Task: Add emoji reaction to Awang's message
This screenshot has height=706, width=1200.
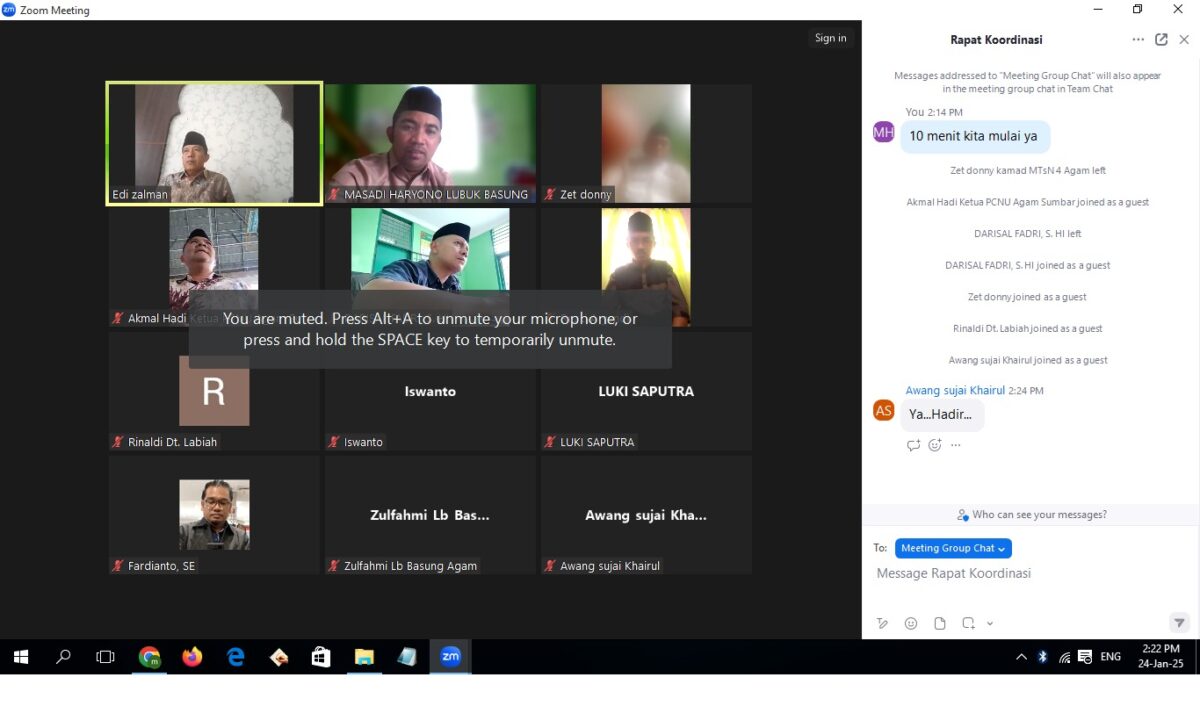Action: click(935, 445)
